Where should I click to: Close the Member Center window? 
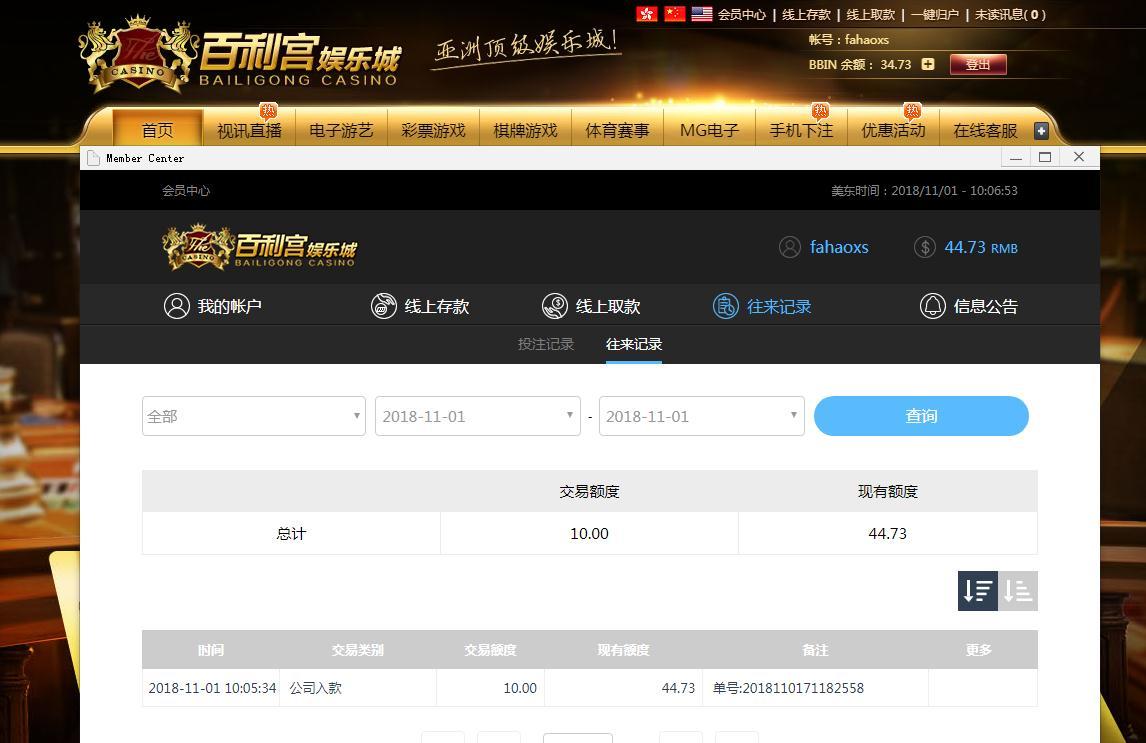(1079, 157)
